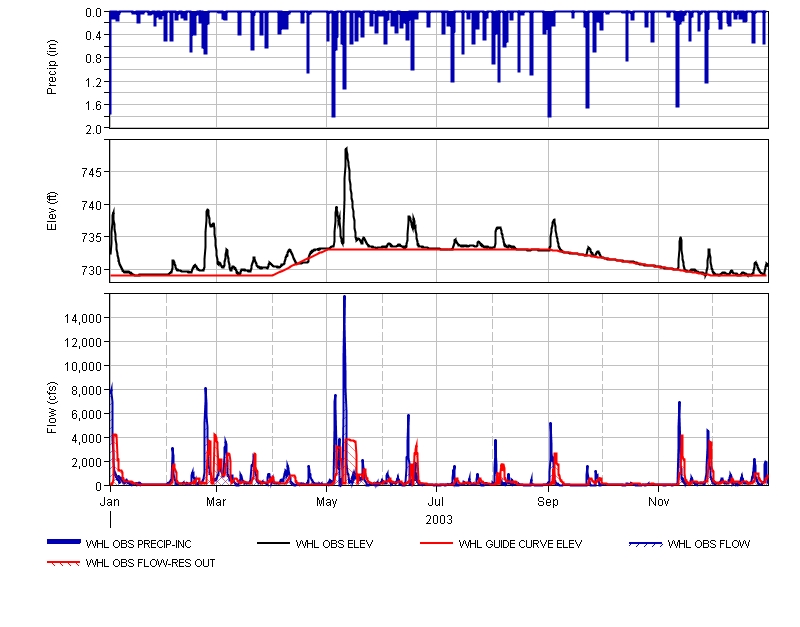Click the 10,000 tick label on flow axis

[83, 367]
